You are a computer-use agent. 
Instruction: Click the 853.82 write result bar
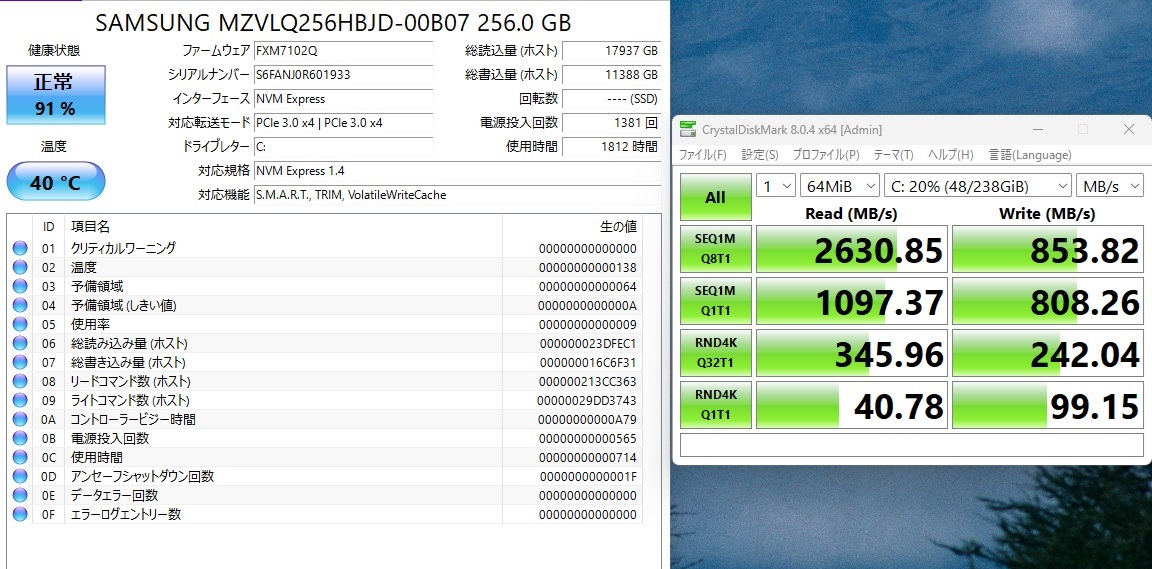[1048, 248]
